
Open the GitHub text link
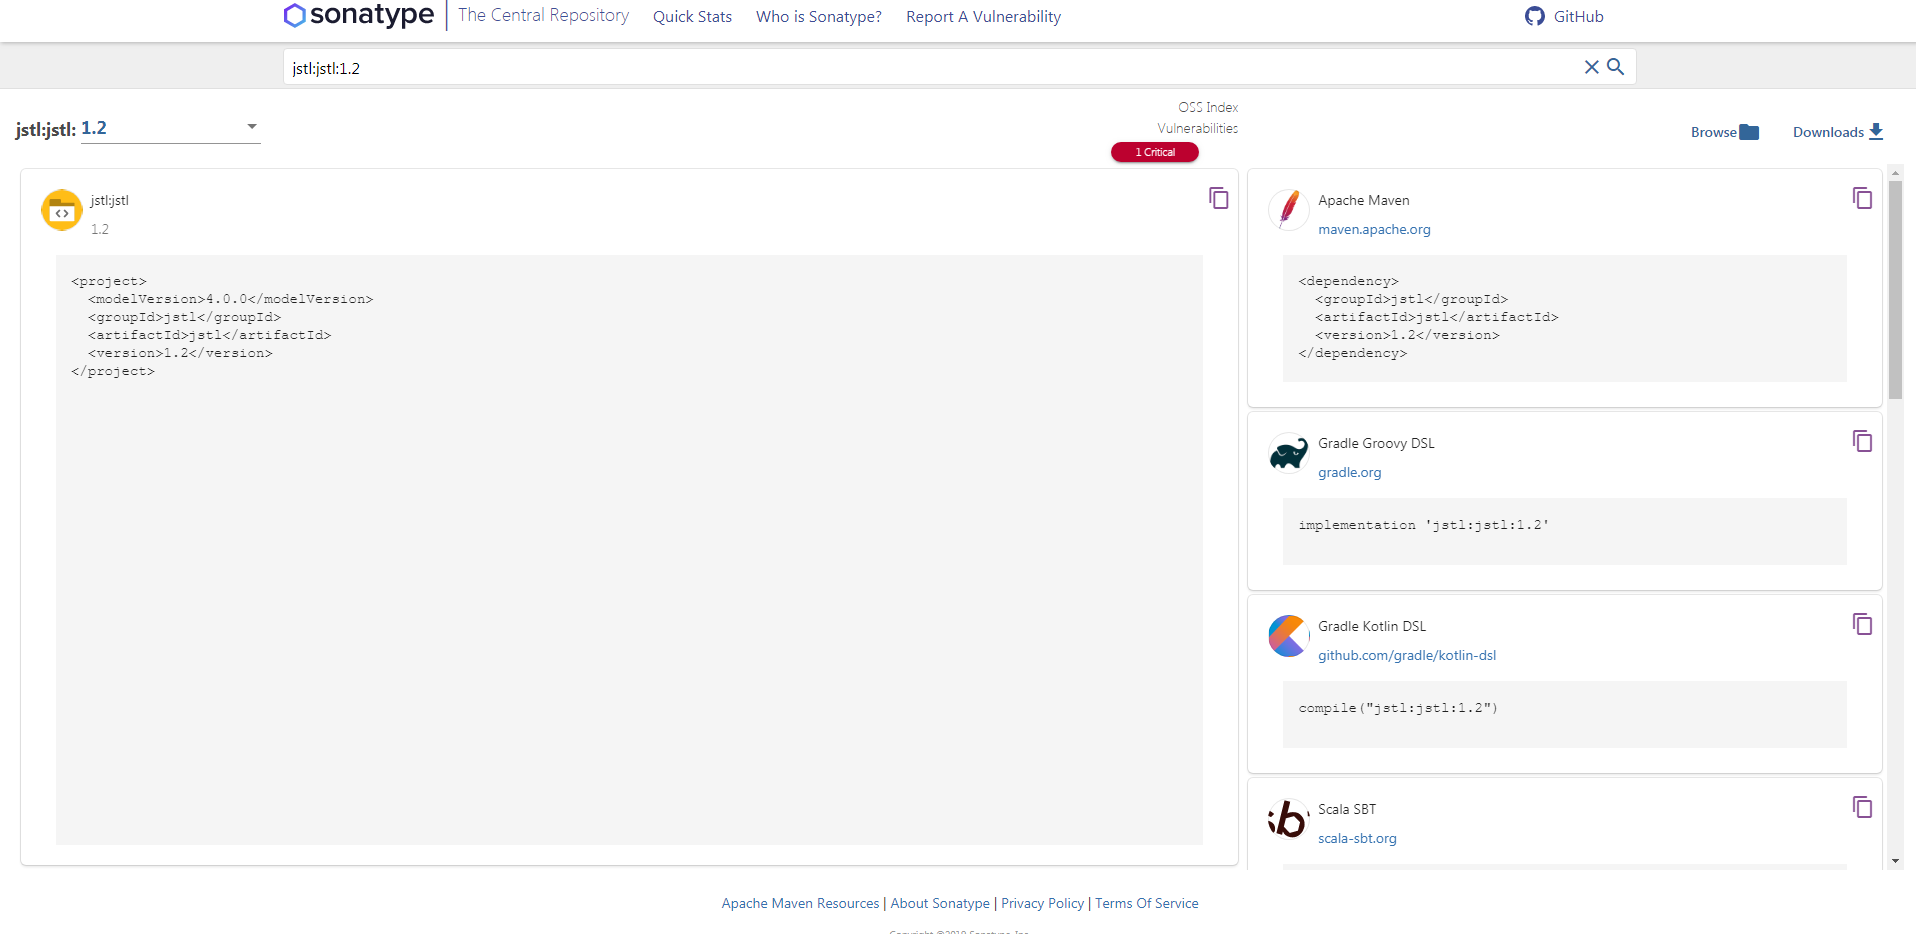pyautogui.click(x=1578, y=16)
